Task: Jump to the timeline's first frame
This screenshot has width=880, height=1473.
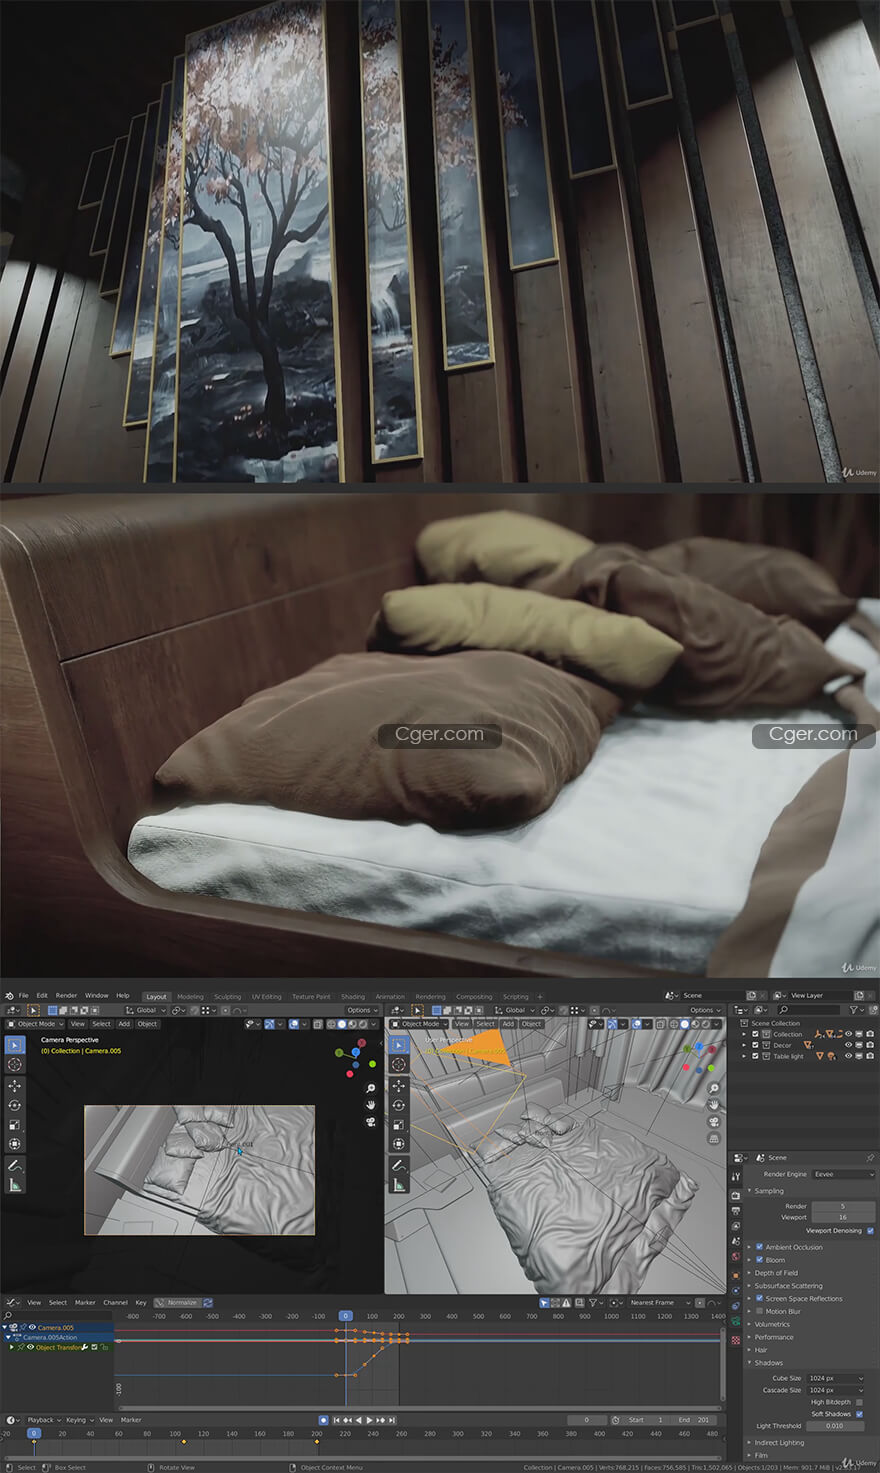Action: (336, 1420)
